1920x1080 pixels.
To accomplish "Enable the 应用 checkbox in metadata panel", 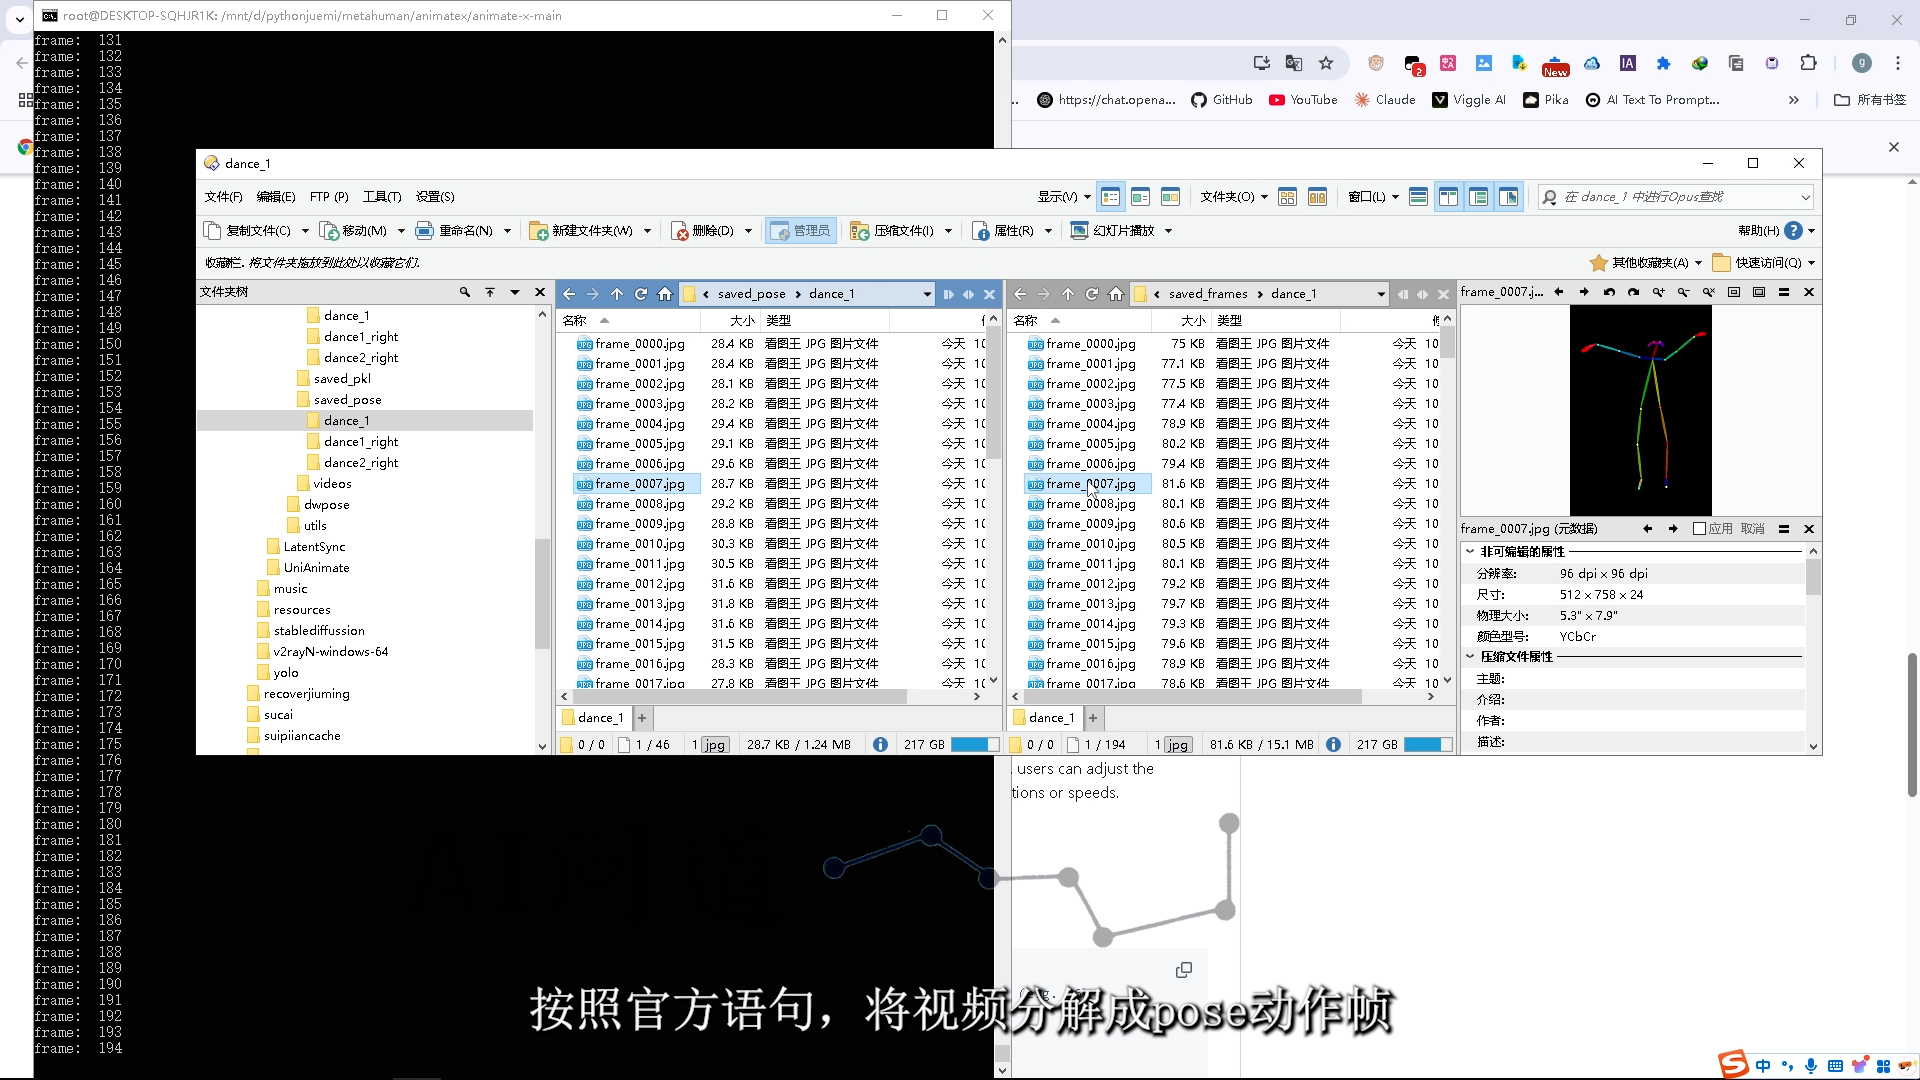I will point(1699,529).
